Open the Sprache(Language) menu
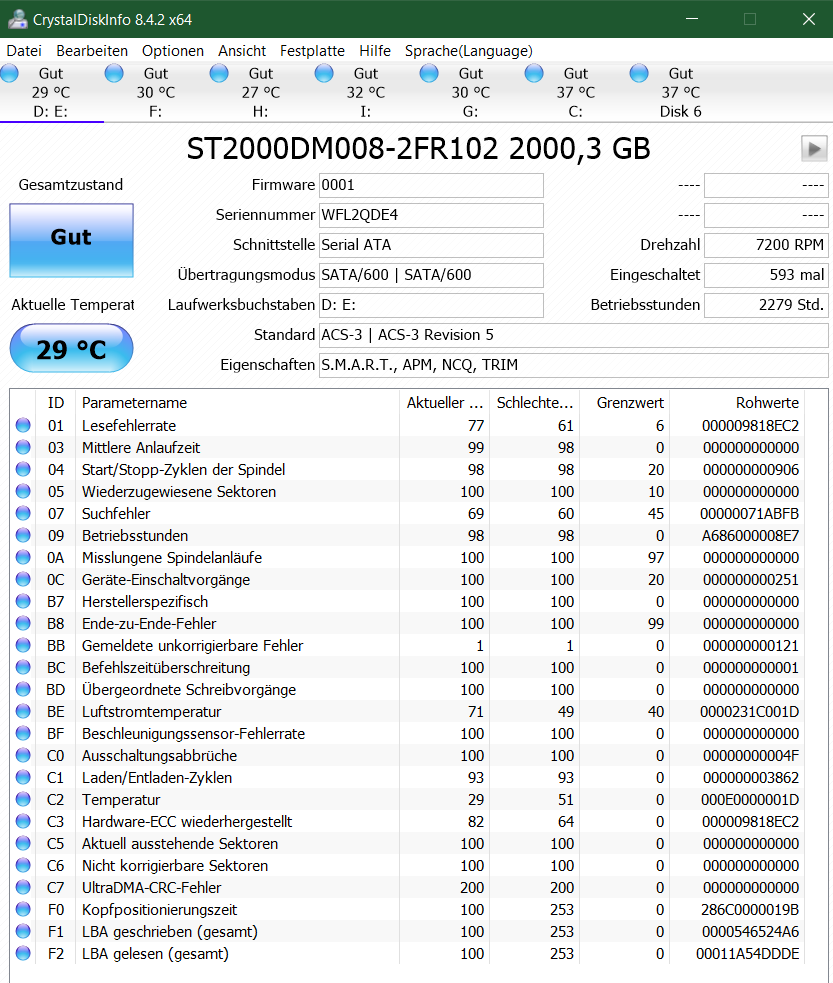Screen dimensions: 833x983 pyautogui.click(x=468, y=51)
